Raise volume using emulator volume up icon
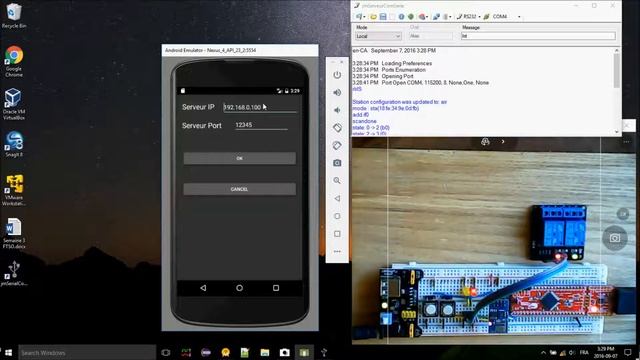The height and width of the screenshot is (360, 640). pyautogui.click(x=337, y=93)
